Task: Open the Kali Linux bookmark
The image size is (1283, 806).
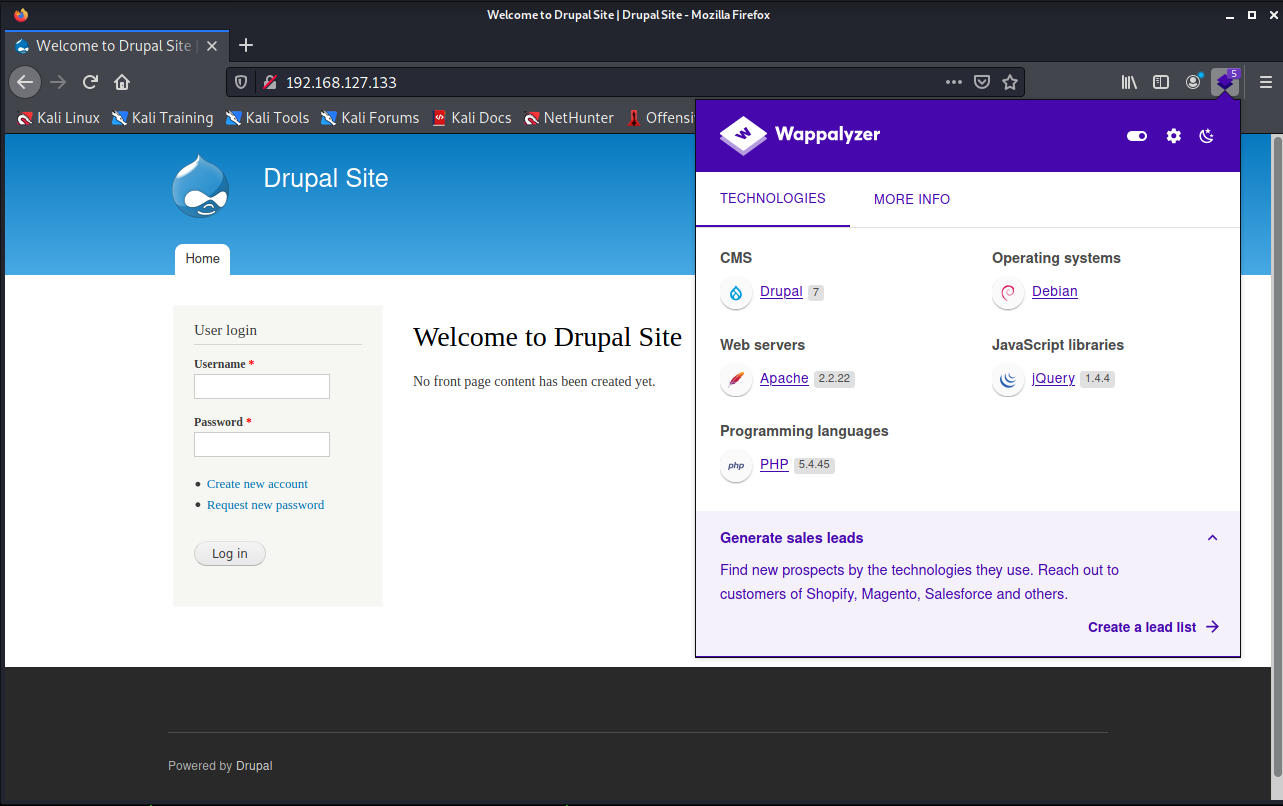Action: click(59, 118)
